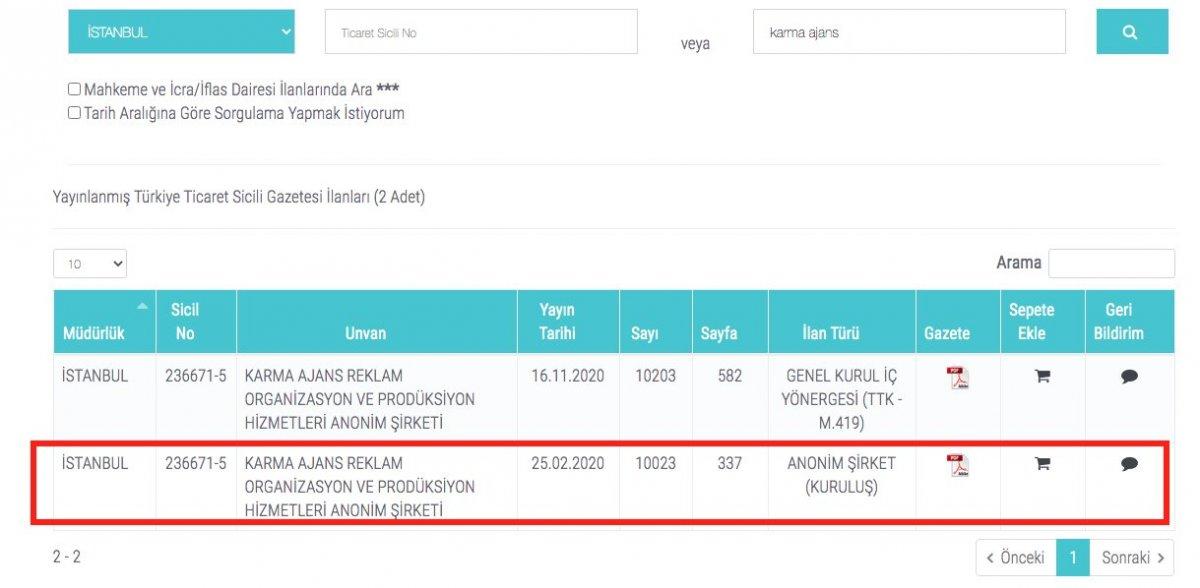Image resolution: width=1200 pixels, height=588 pixels.
Task: Change results per page using the 10 dropdown
Action: click(90, 263)
